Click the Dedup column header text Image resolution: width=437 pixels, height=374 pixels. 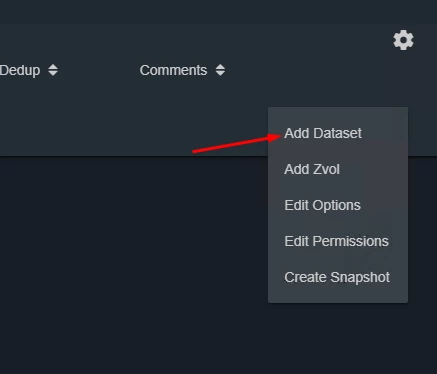coord(20,70)
